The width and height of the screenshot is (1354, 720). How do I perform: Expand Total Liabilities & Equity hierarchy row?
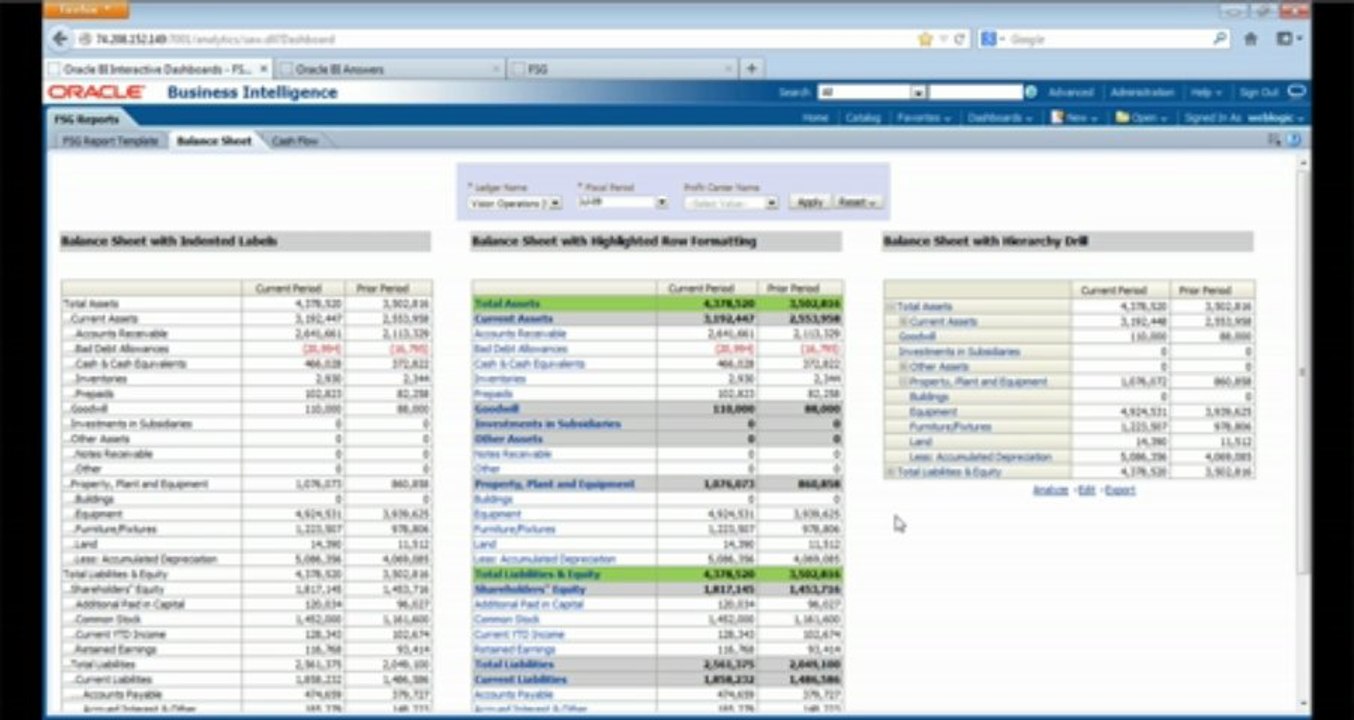point(891,472)
